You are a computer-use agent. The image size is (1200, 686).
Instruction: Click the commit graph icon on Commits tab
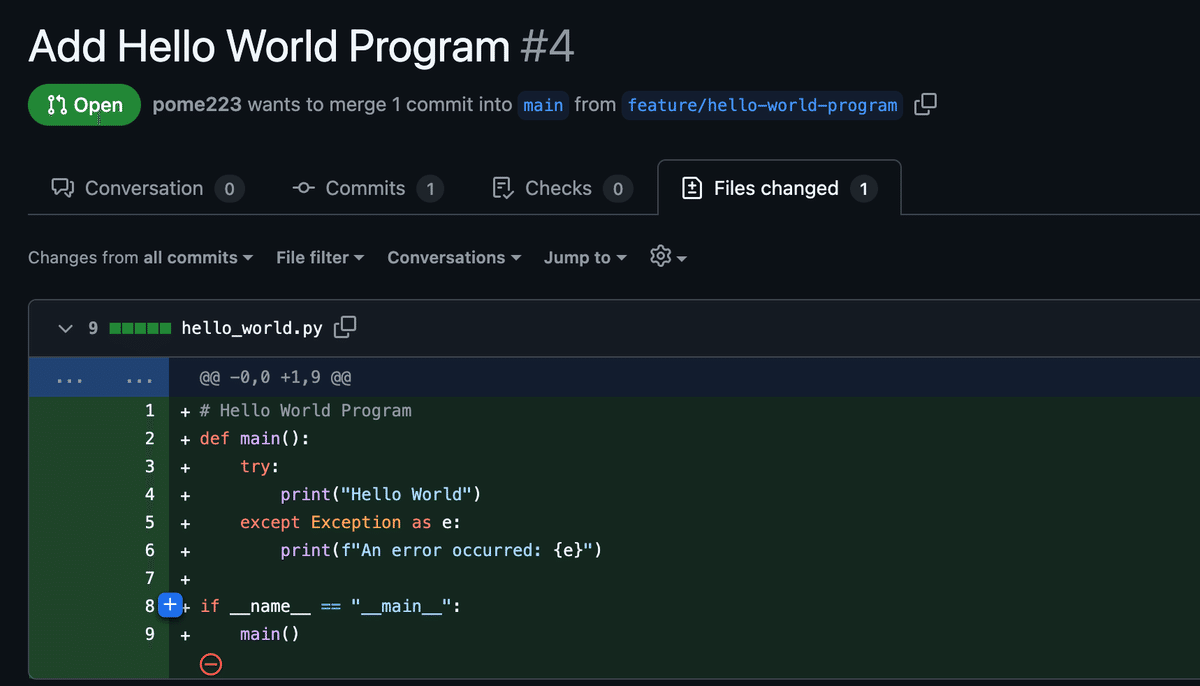point(303,187)
